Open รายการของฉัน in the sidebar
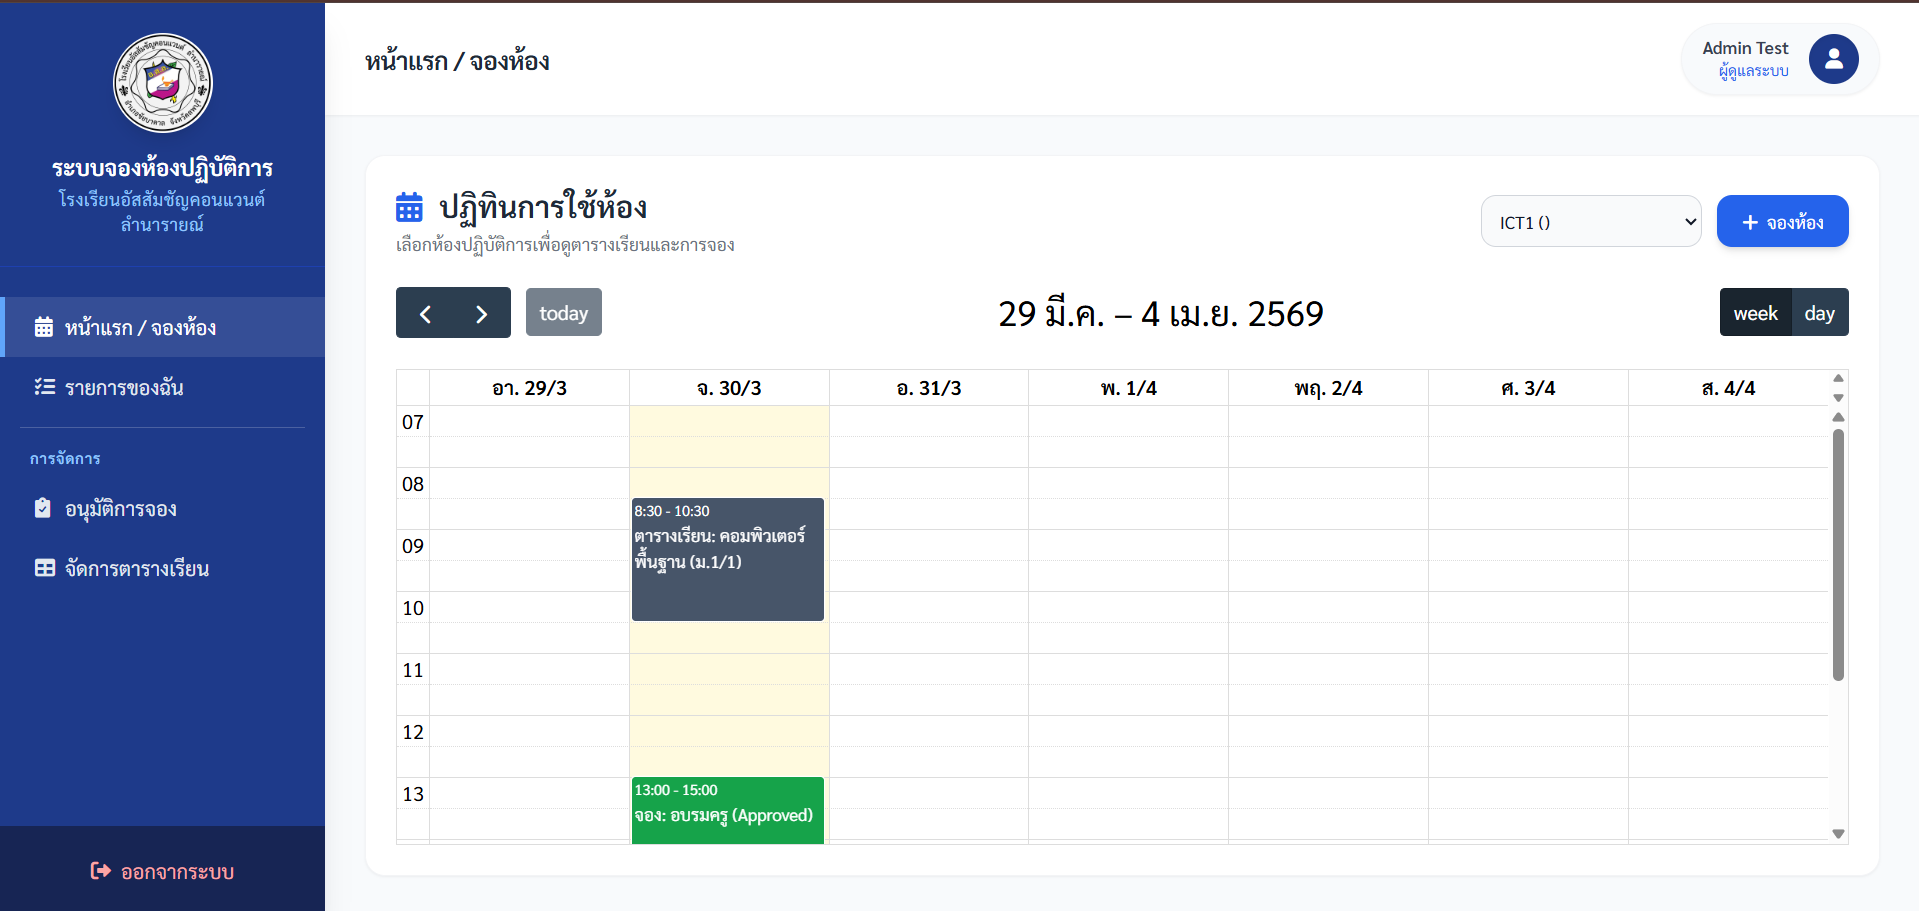 (124, 387)
